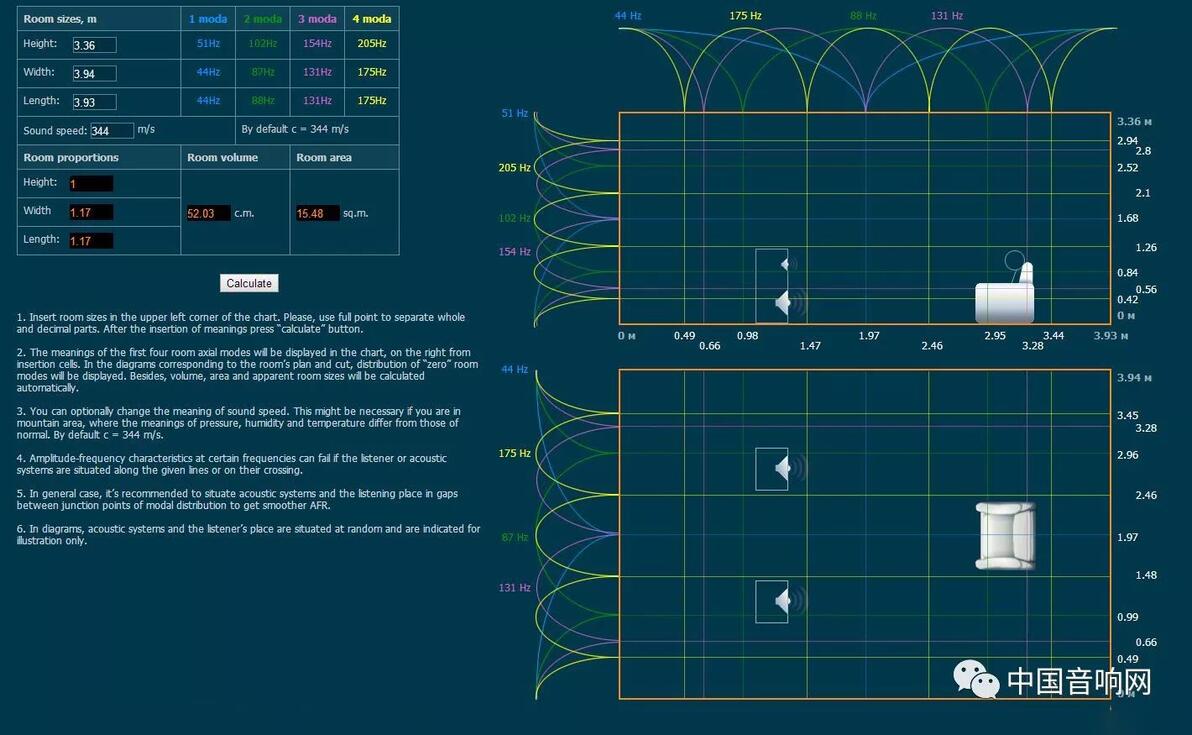Select the room Height input field
Image resolution: width=1192 pixels, height=735 pixels.
point(94,45)
